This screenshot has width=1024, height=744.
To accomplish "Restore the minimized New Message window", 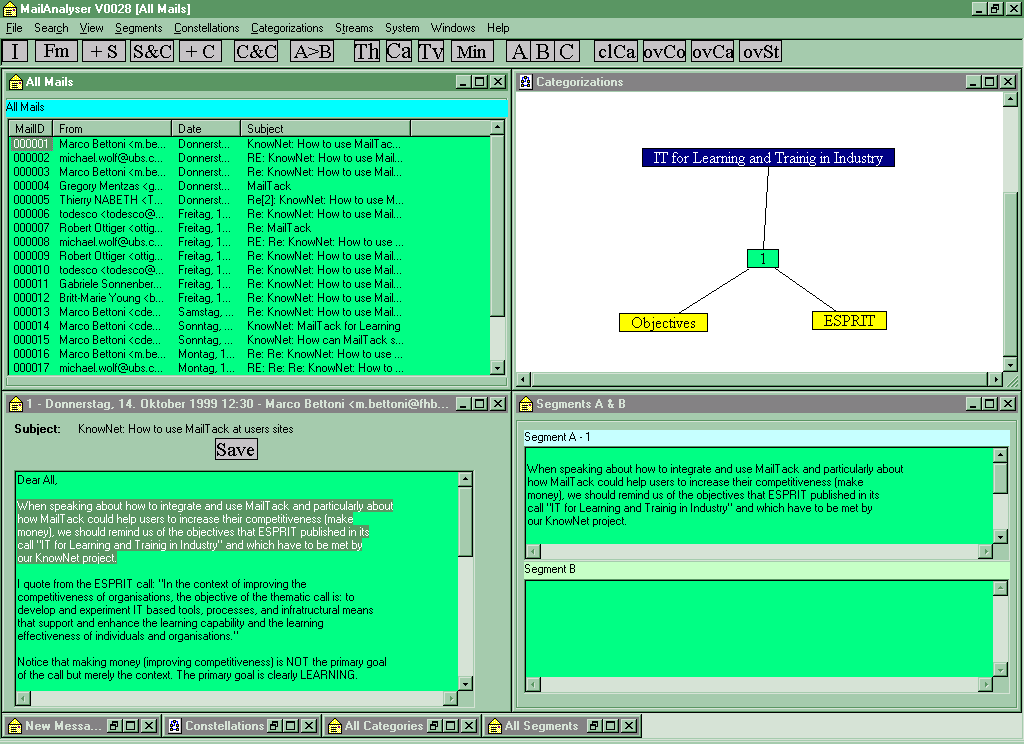I will (x=113, y=726).
